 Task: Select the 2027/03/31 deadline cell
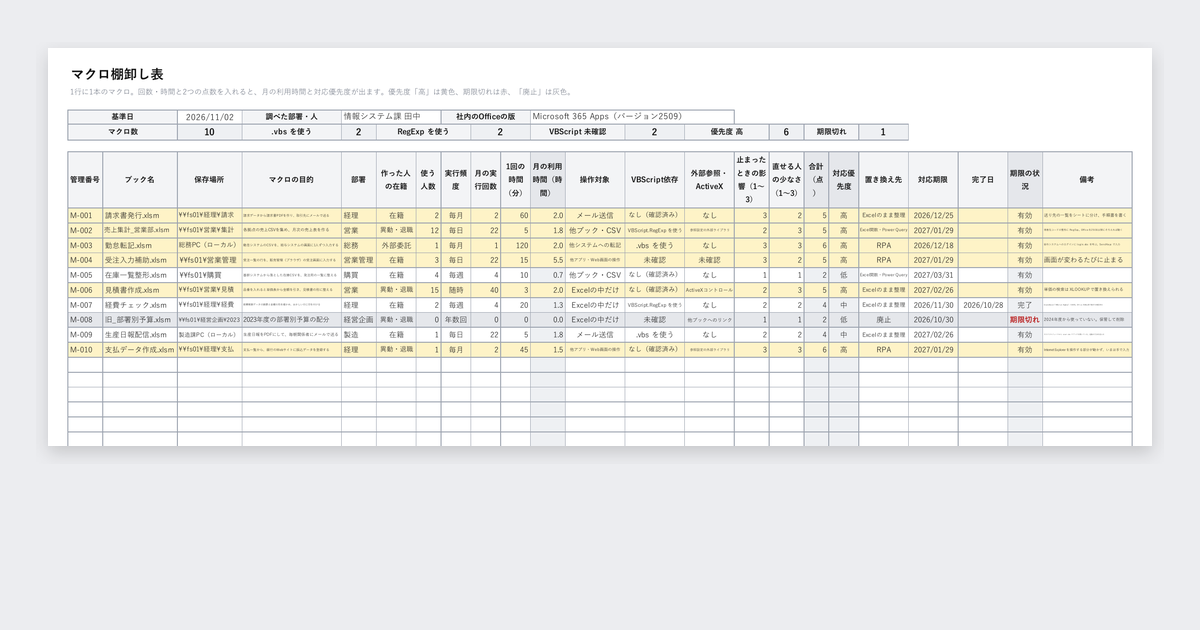pyautogui.click(x=933, y=275)
